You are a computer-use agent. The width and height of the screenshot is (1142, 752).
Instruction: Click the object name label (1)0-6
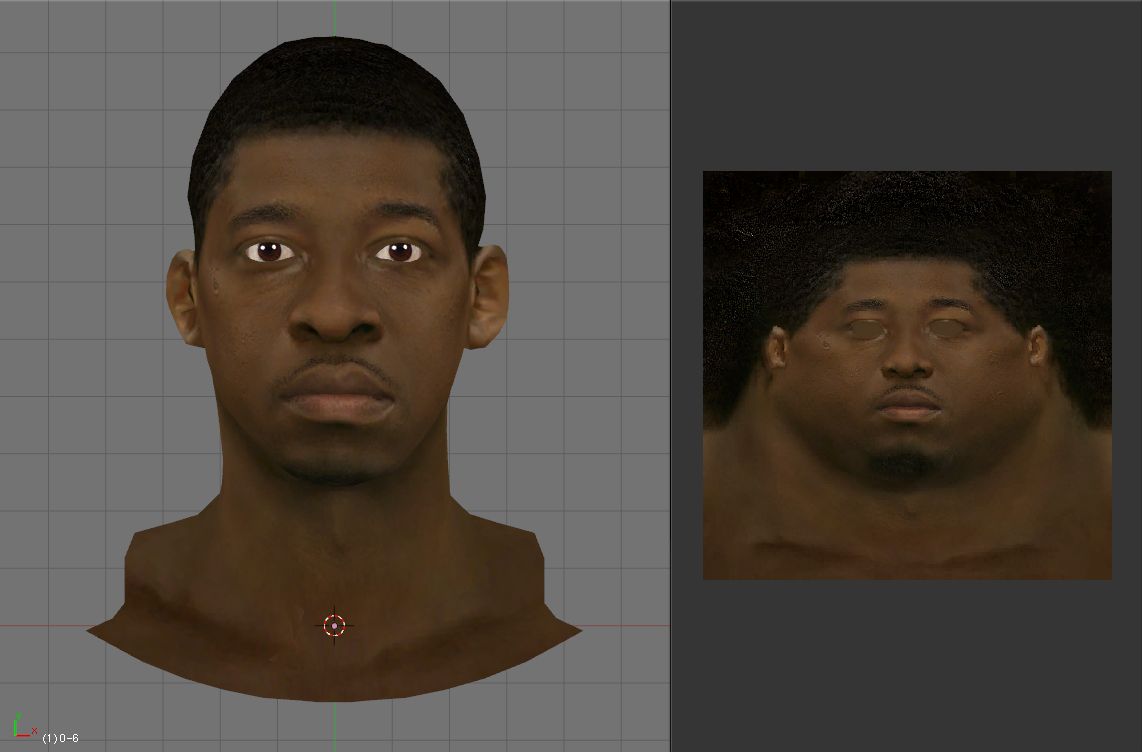(60, 738)
